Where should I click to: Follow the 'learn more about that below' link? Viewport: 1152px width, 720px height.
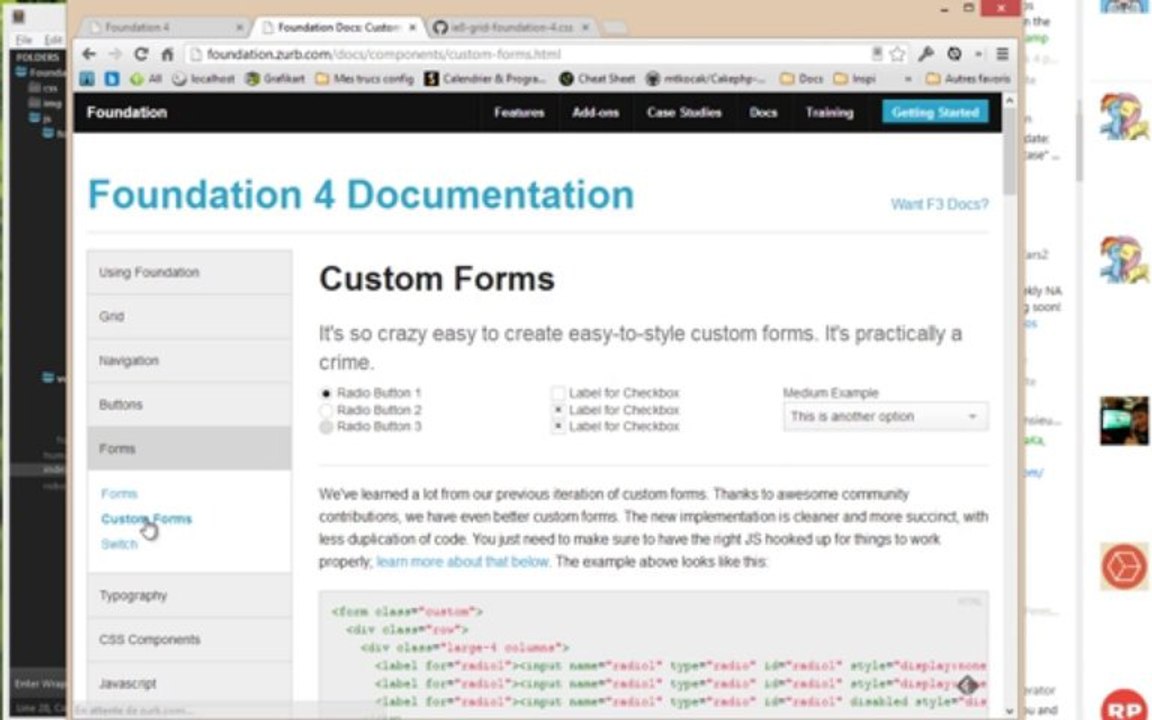pos(463,562)
